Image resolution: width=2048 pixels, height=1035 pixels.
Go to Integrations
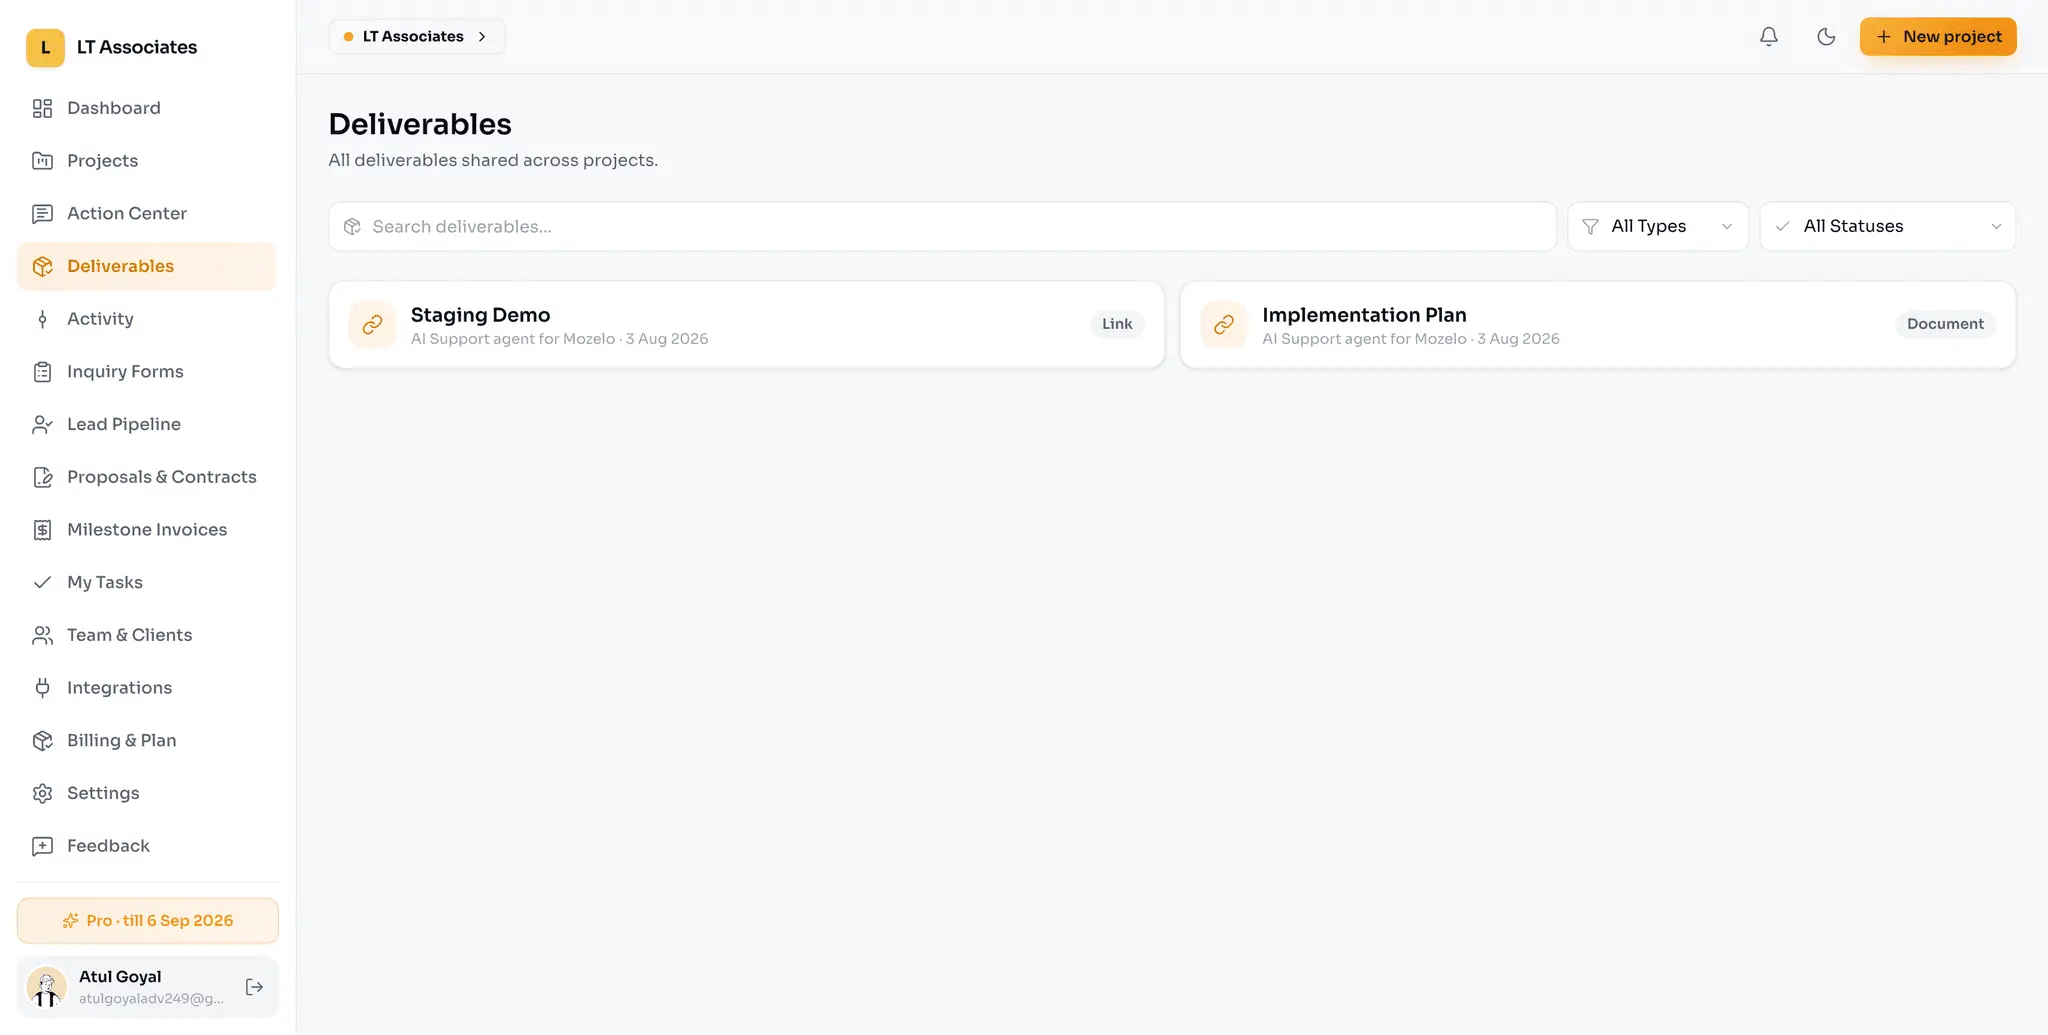pyautogui.click(x=147, y=688)
